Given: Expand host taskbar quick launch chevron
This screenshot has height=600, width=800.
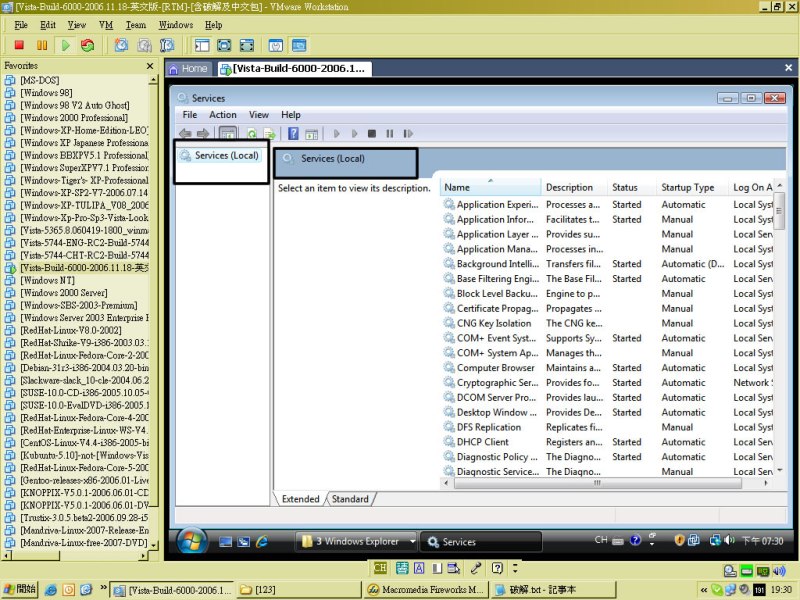Looking at the screenshot, I should coord(104,587).
